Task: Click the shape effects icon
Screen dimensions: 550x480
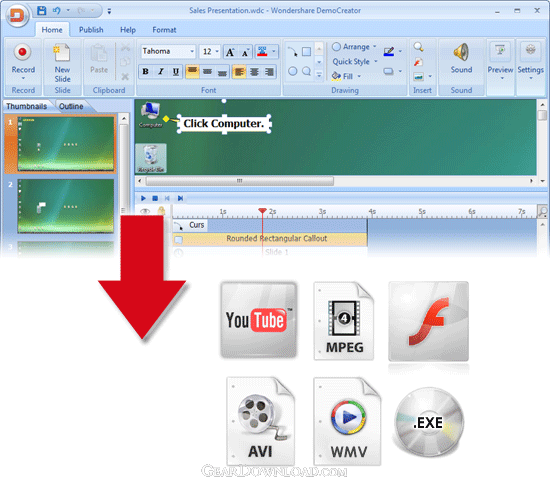Action: tap(388, 71)
